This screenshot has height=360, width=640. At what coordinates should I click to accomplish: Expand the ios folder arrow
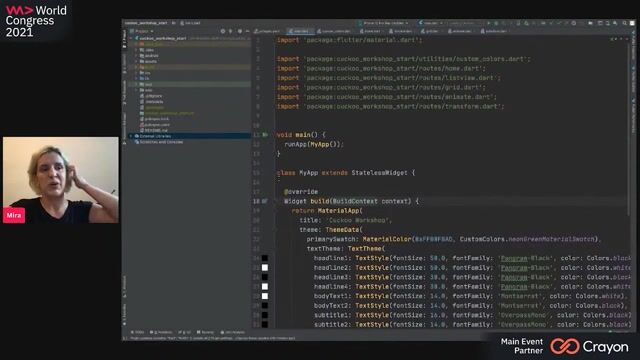(x=136, y=73)
